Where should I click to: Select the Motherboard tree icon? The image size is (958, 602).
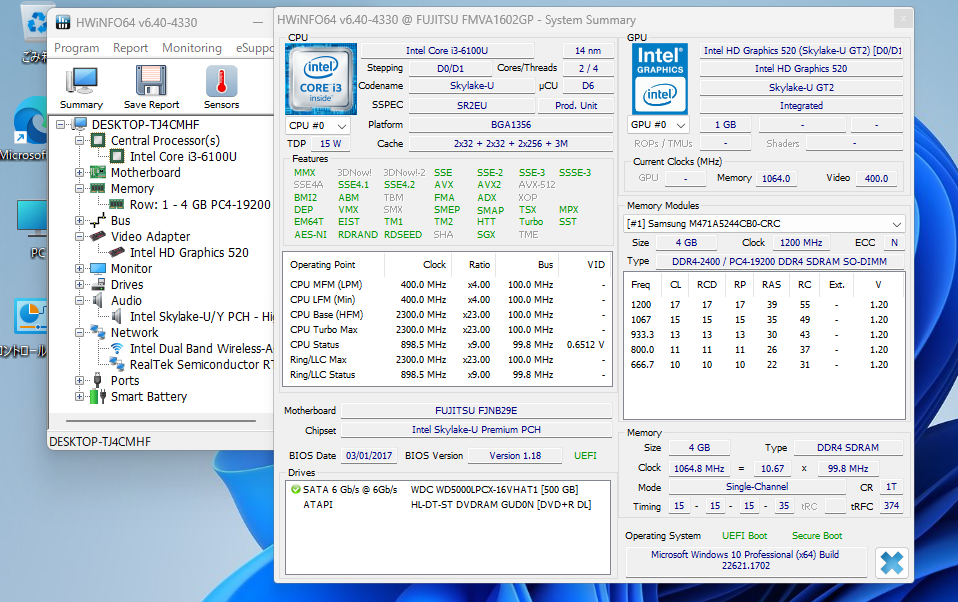tap(98, 172)
